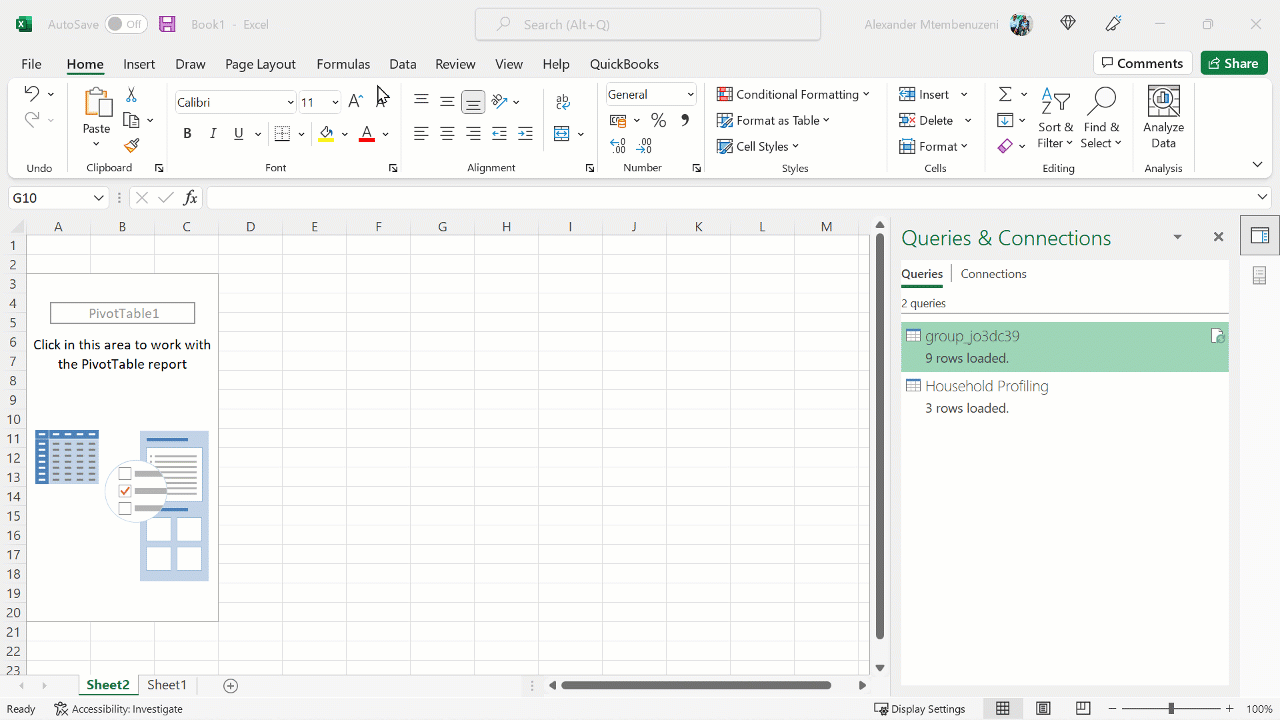Click the AutoSum icon
Screen dimensions: 1280x720
click(x=1005, y=94)
